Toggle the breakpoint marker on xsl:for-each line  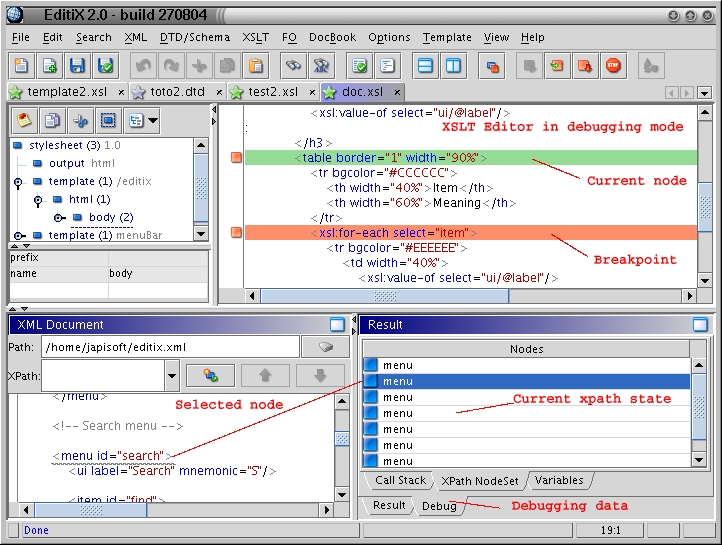pyautogui.click(x=236, y=233)
